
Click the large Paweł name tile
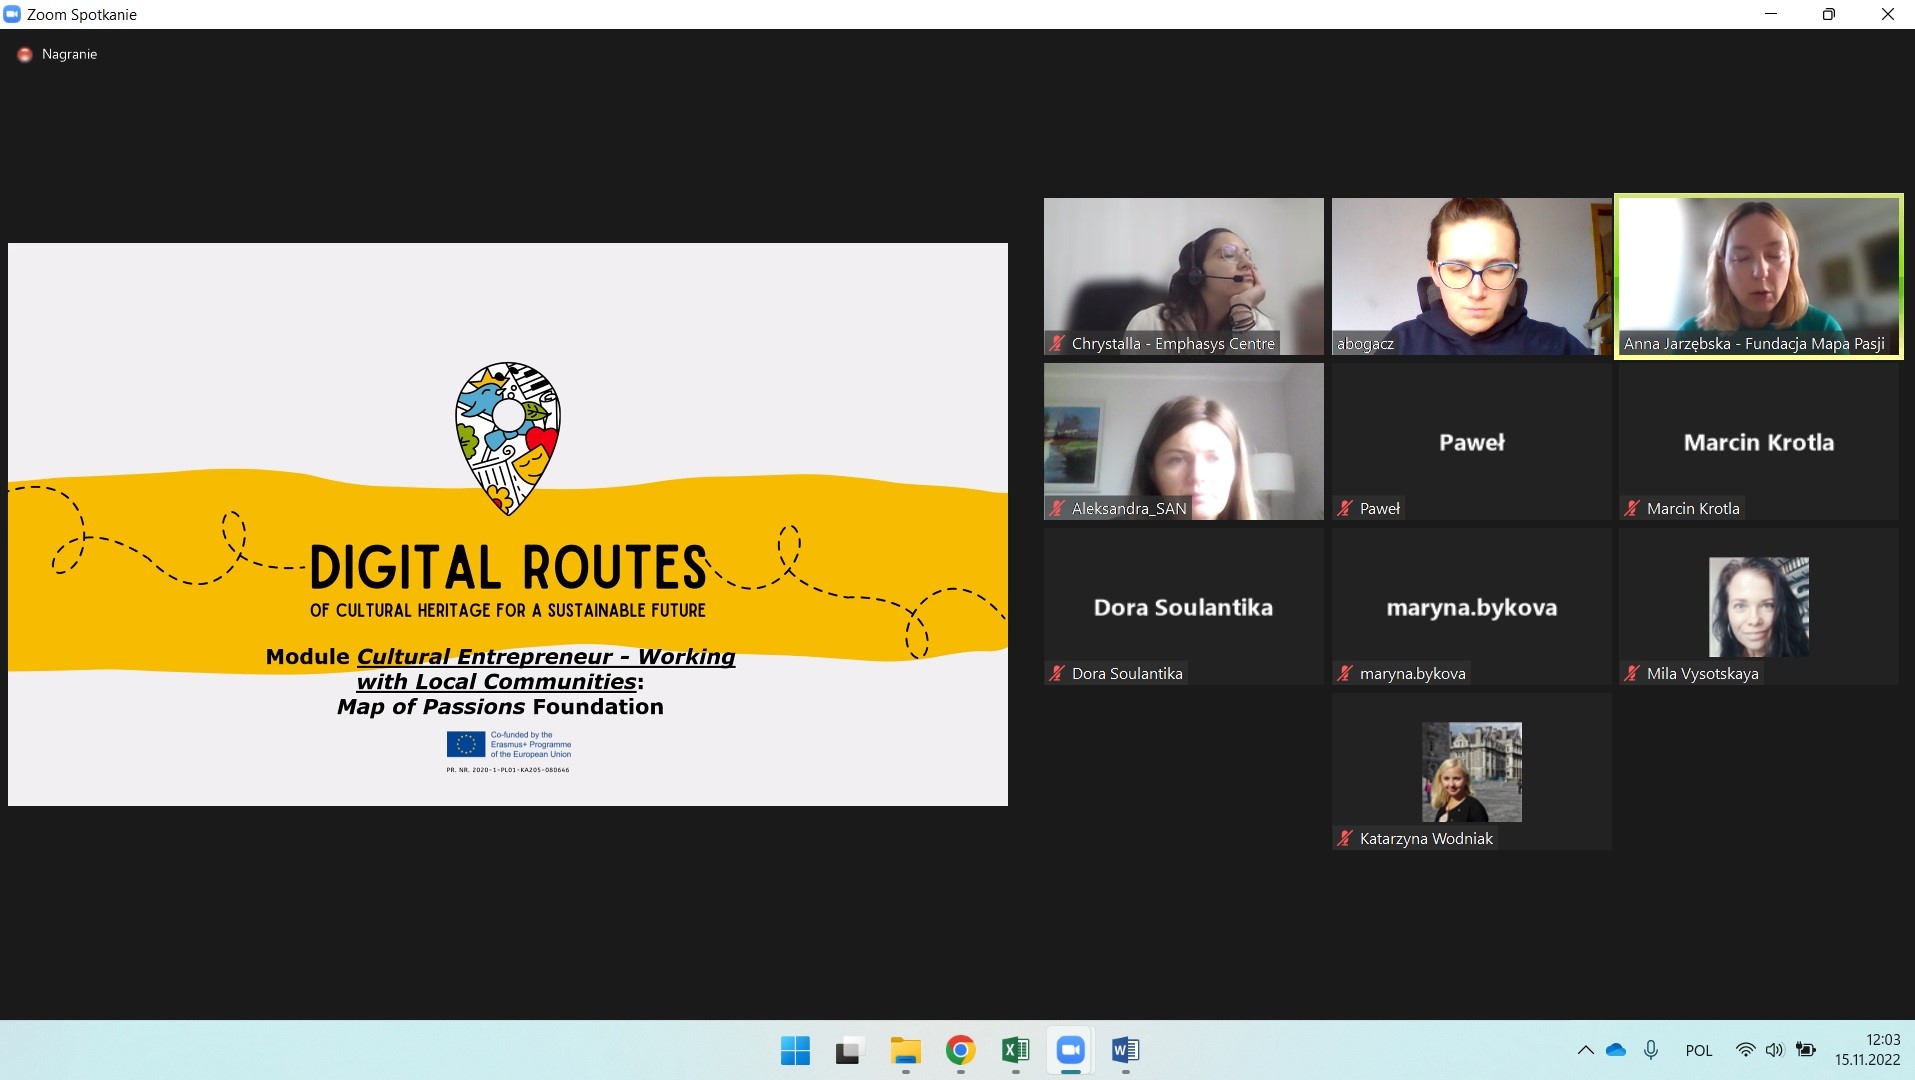click(x=1471, y=442)
